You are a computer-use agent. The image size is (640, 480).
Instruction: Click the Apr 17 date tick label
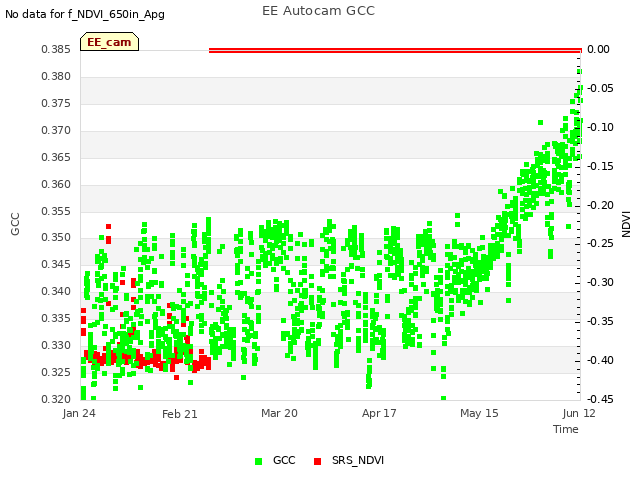pyautogui.click(x=379, y=413)
